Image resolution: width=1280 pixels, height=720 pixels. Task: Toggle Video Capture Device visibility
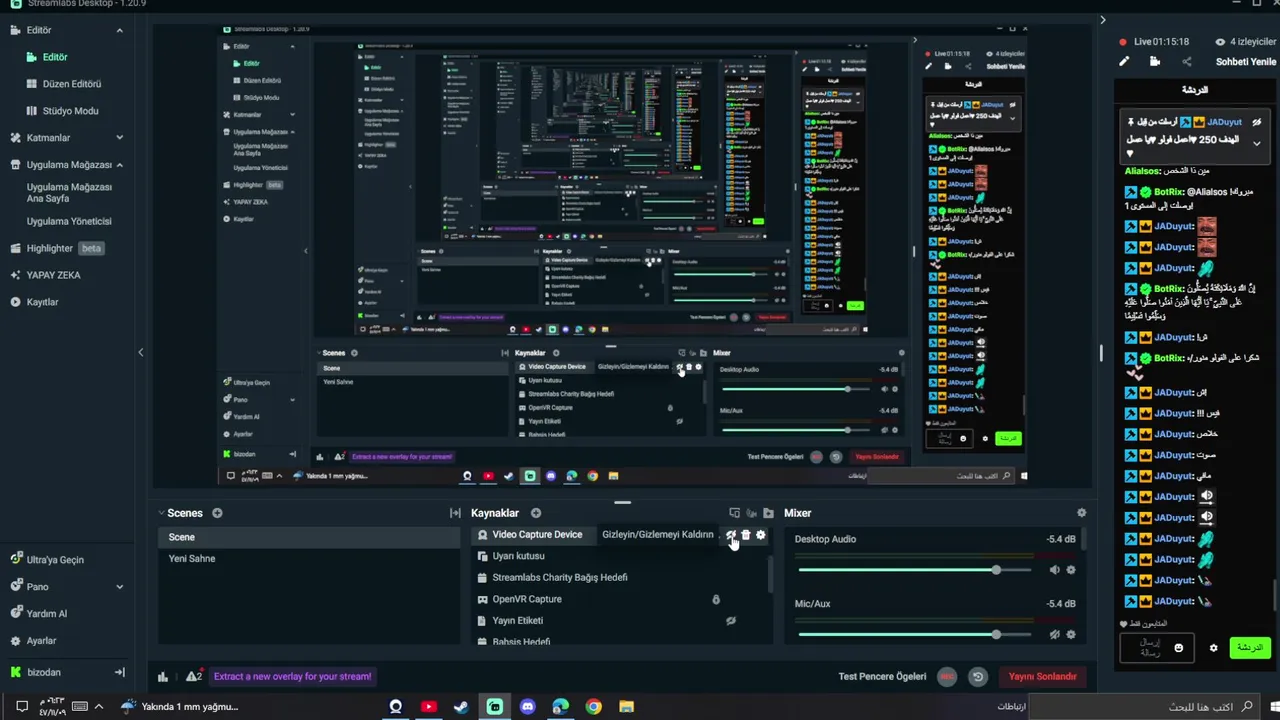coord(731,535)
